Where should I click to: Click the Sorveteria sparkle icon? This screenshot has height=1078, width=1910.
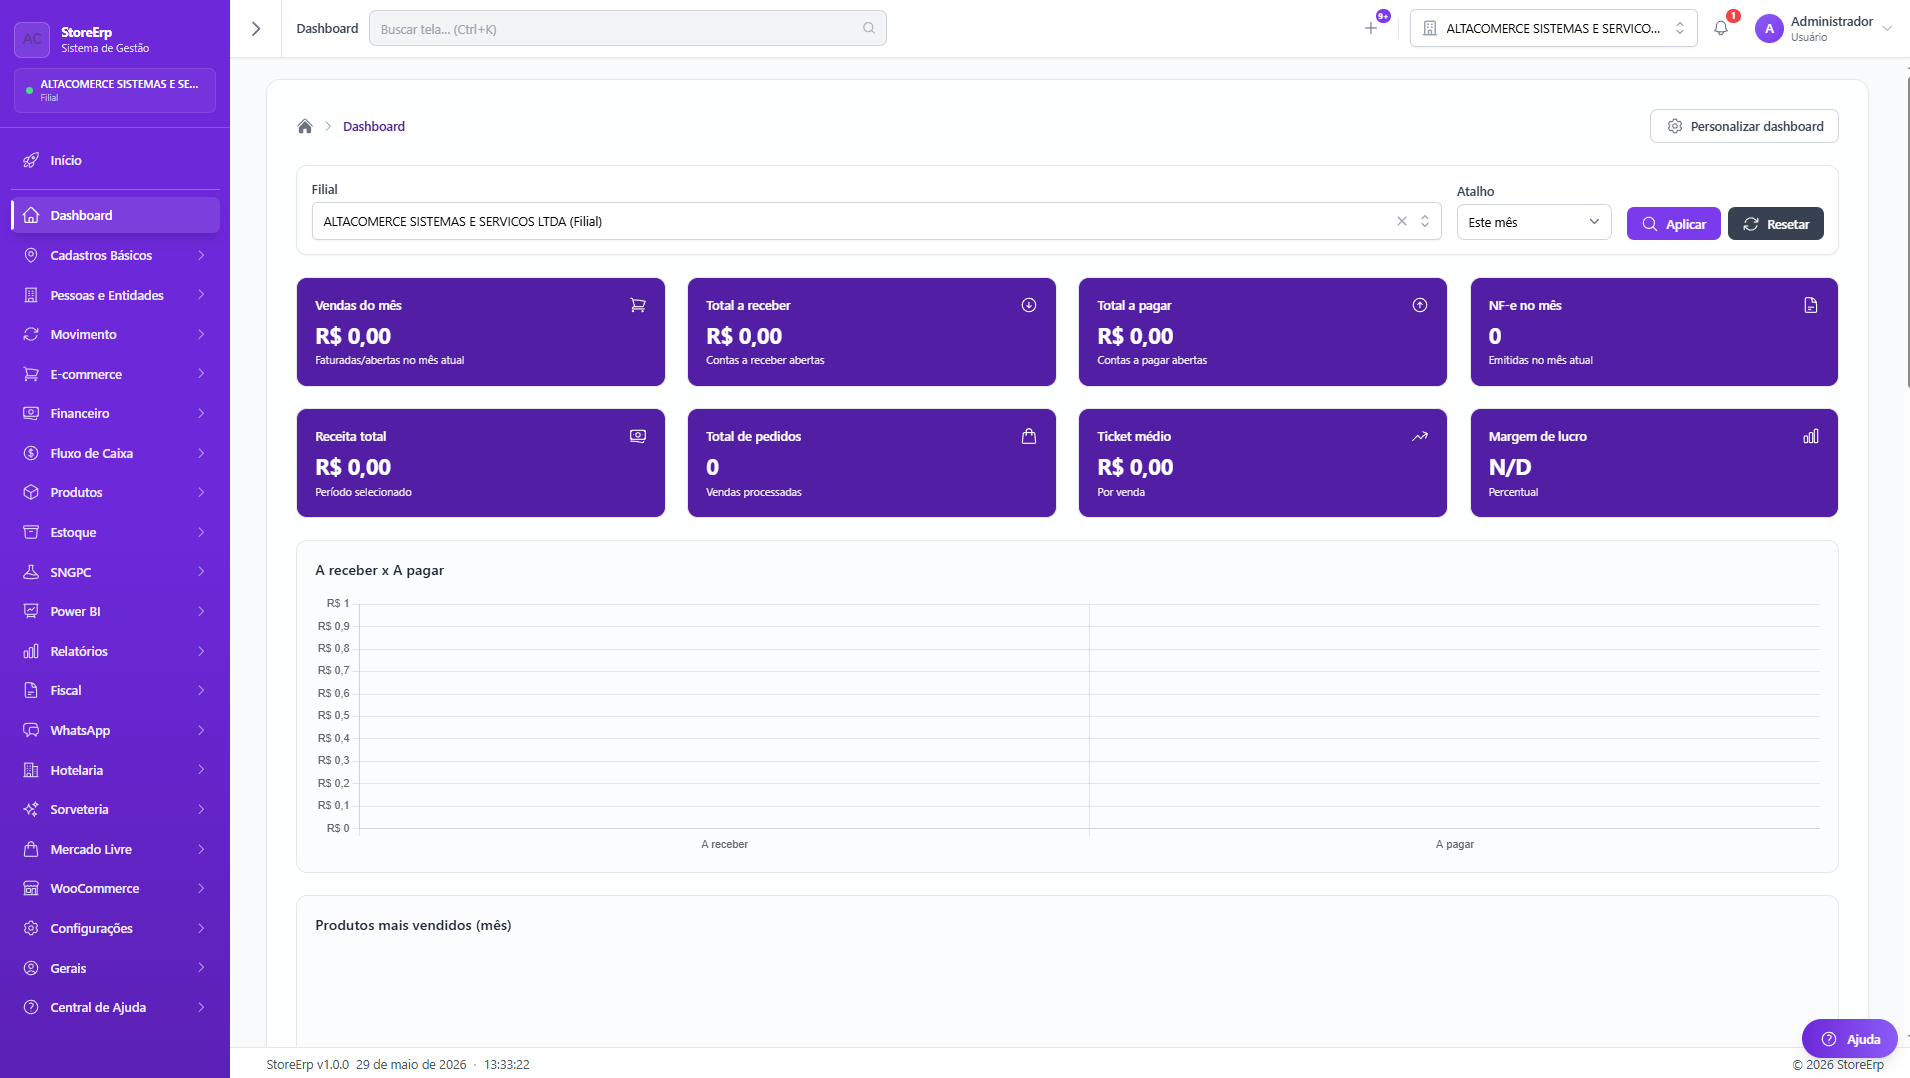(x=31, y=809)
